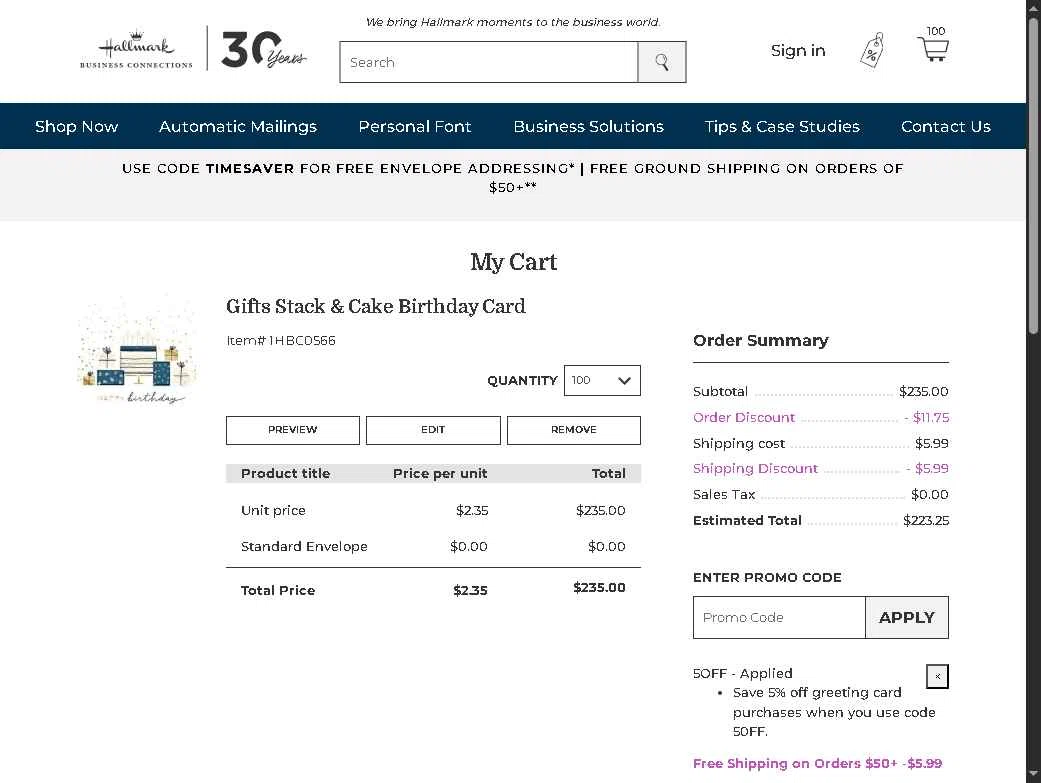
Task: Click into the Search box
Action: point(489,62)
